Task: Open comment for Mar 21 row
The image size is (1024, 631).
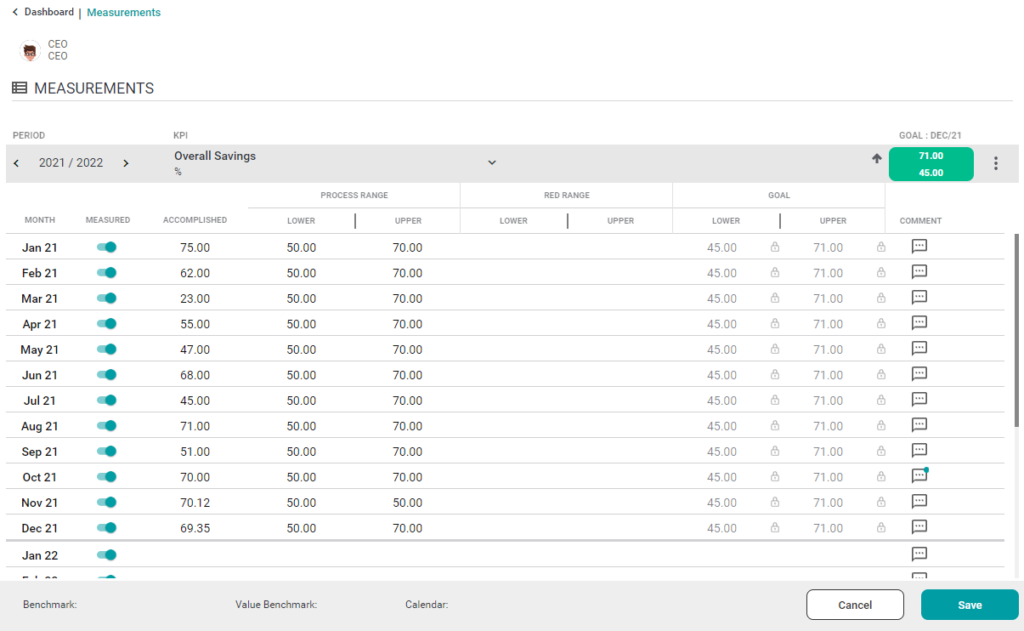Action: (x=919, y=297)
